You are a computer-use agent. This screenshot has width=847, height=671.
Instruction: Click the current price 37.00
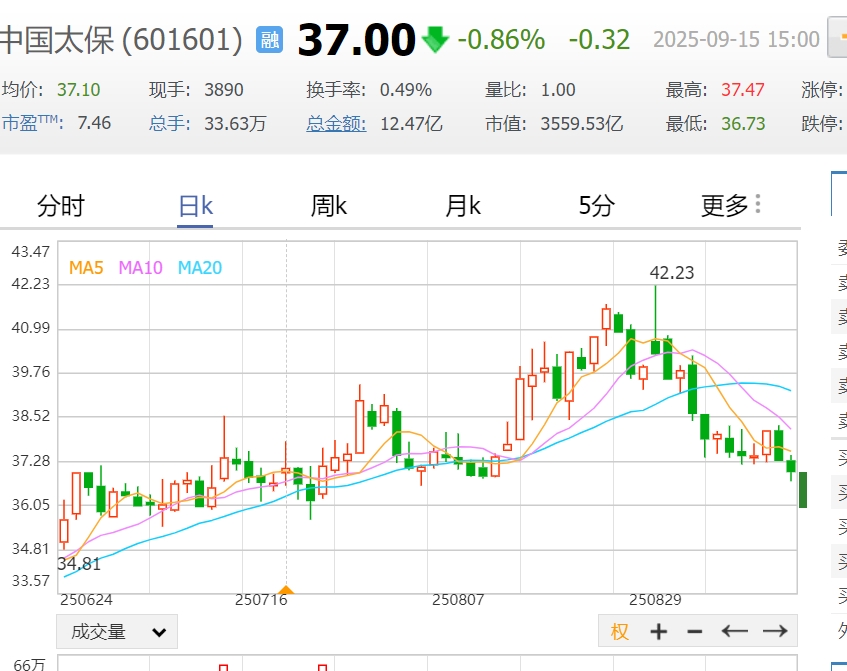click(x=357, y=40)
